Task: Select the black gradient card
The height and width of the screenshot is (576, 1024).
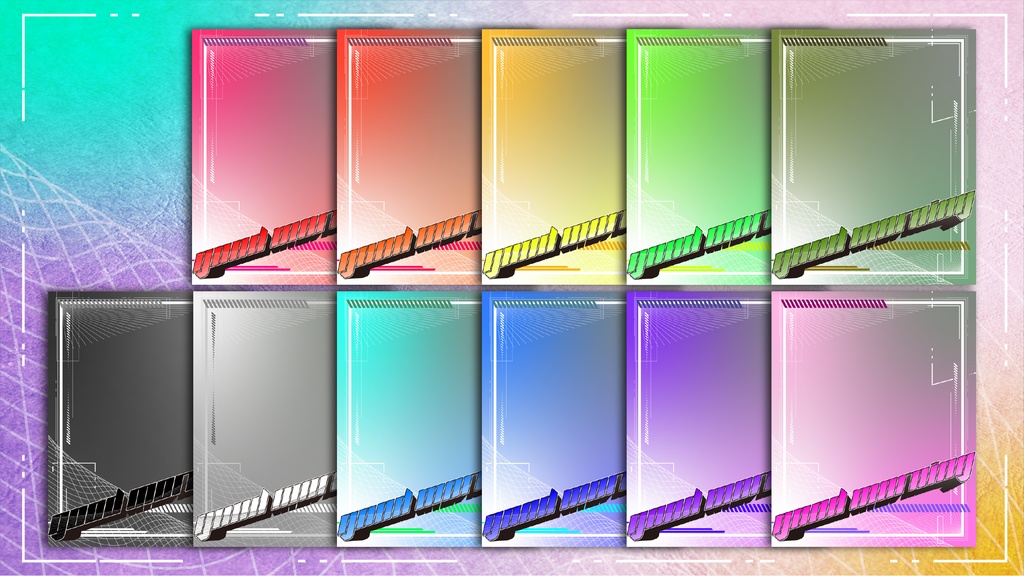Action: [120, 419]
